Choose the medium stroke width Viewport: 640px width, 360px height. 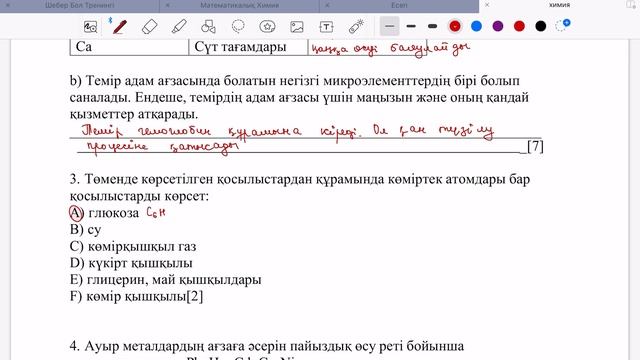(411, 27)
